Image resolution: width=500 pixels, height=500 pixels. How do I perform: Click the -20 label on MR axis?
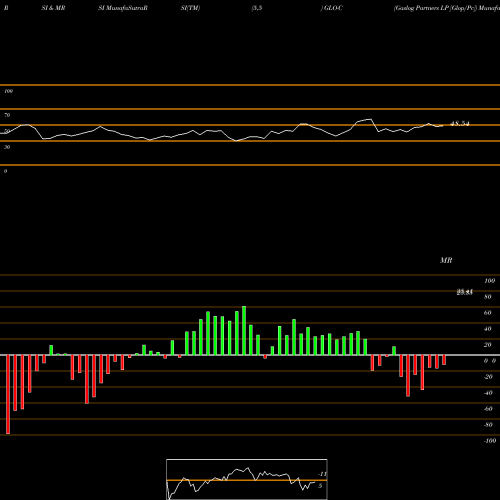(488, 377)
